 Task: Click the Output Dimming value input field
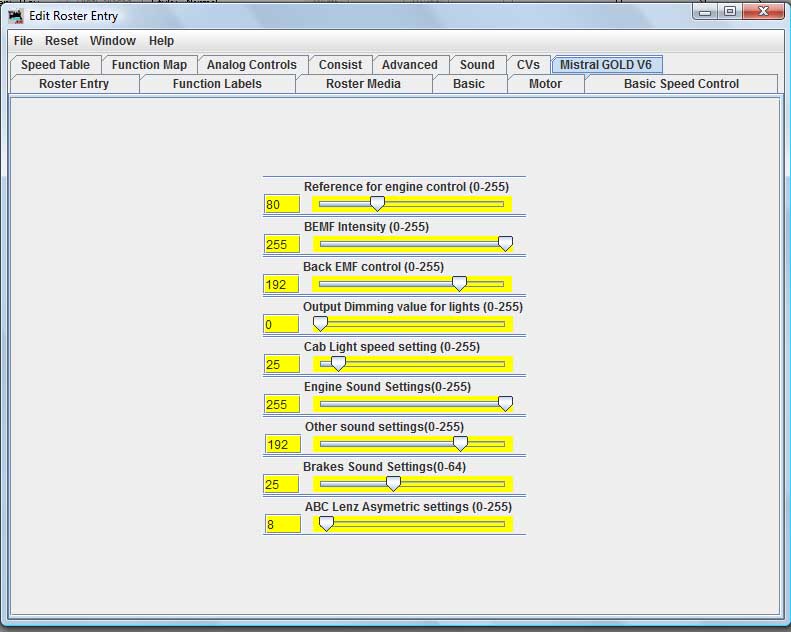pyautogui.click(x=281, y=324)
